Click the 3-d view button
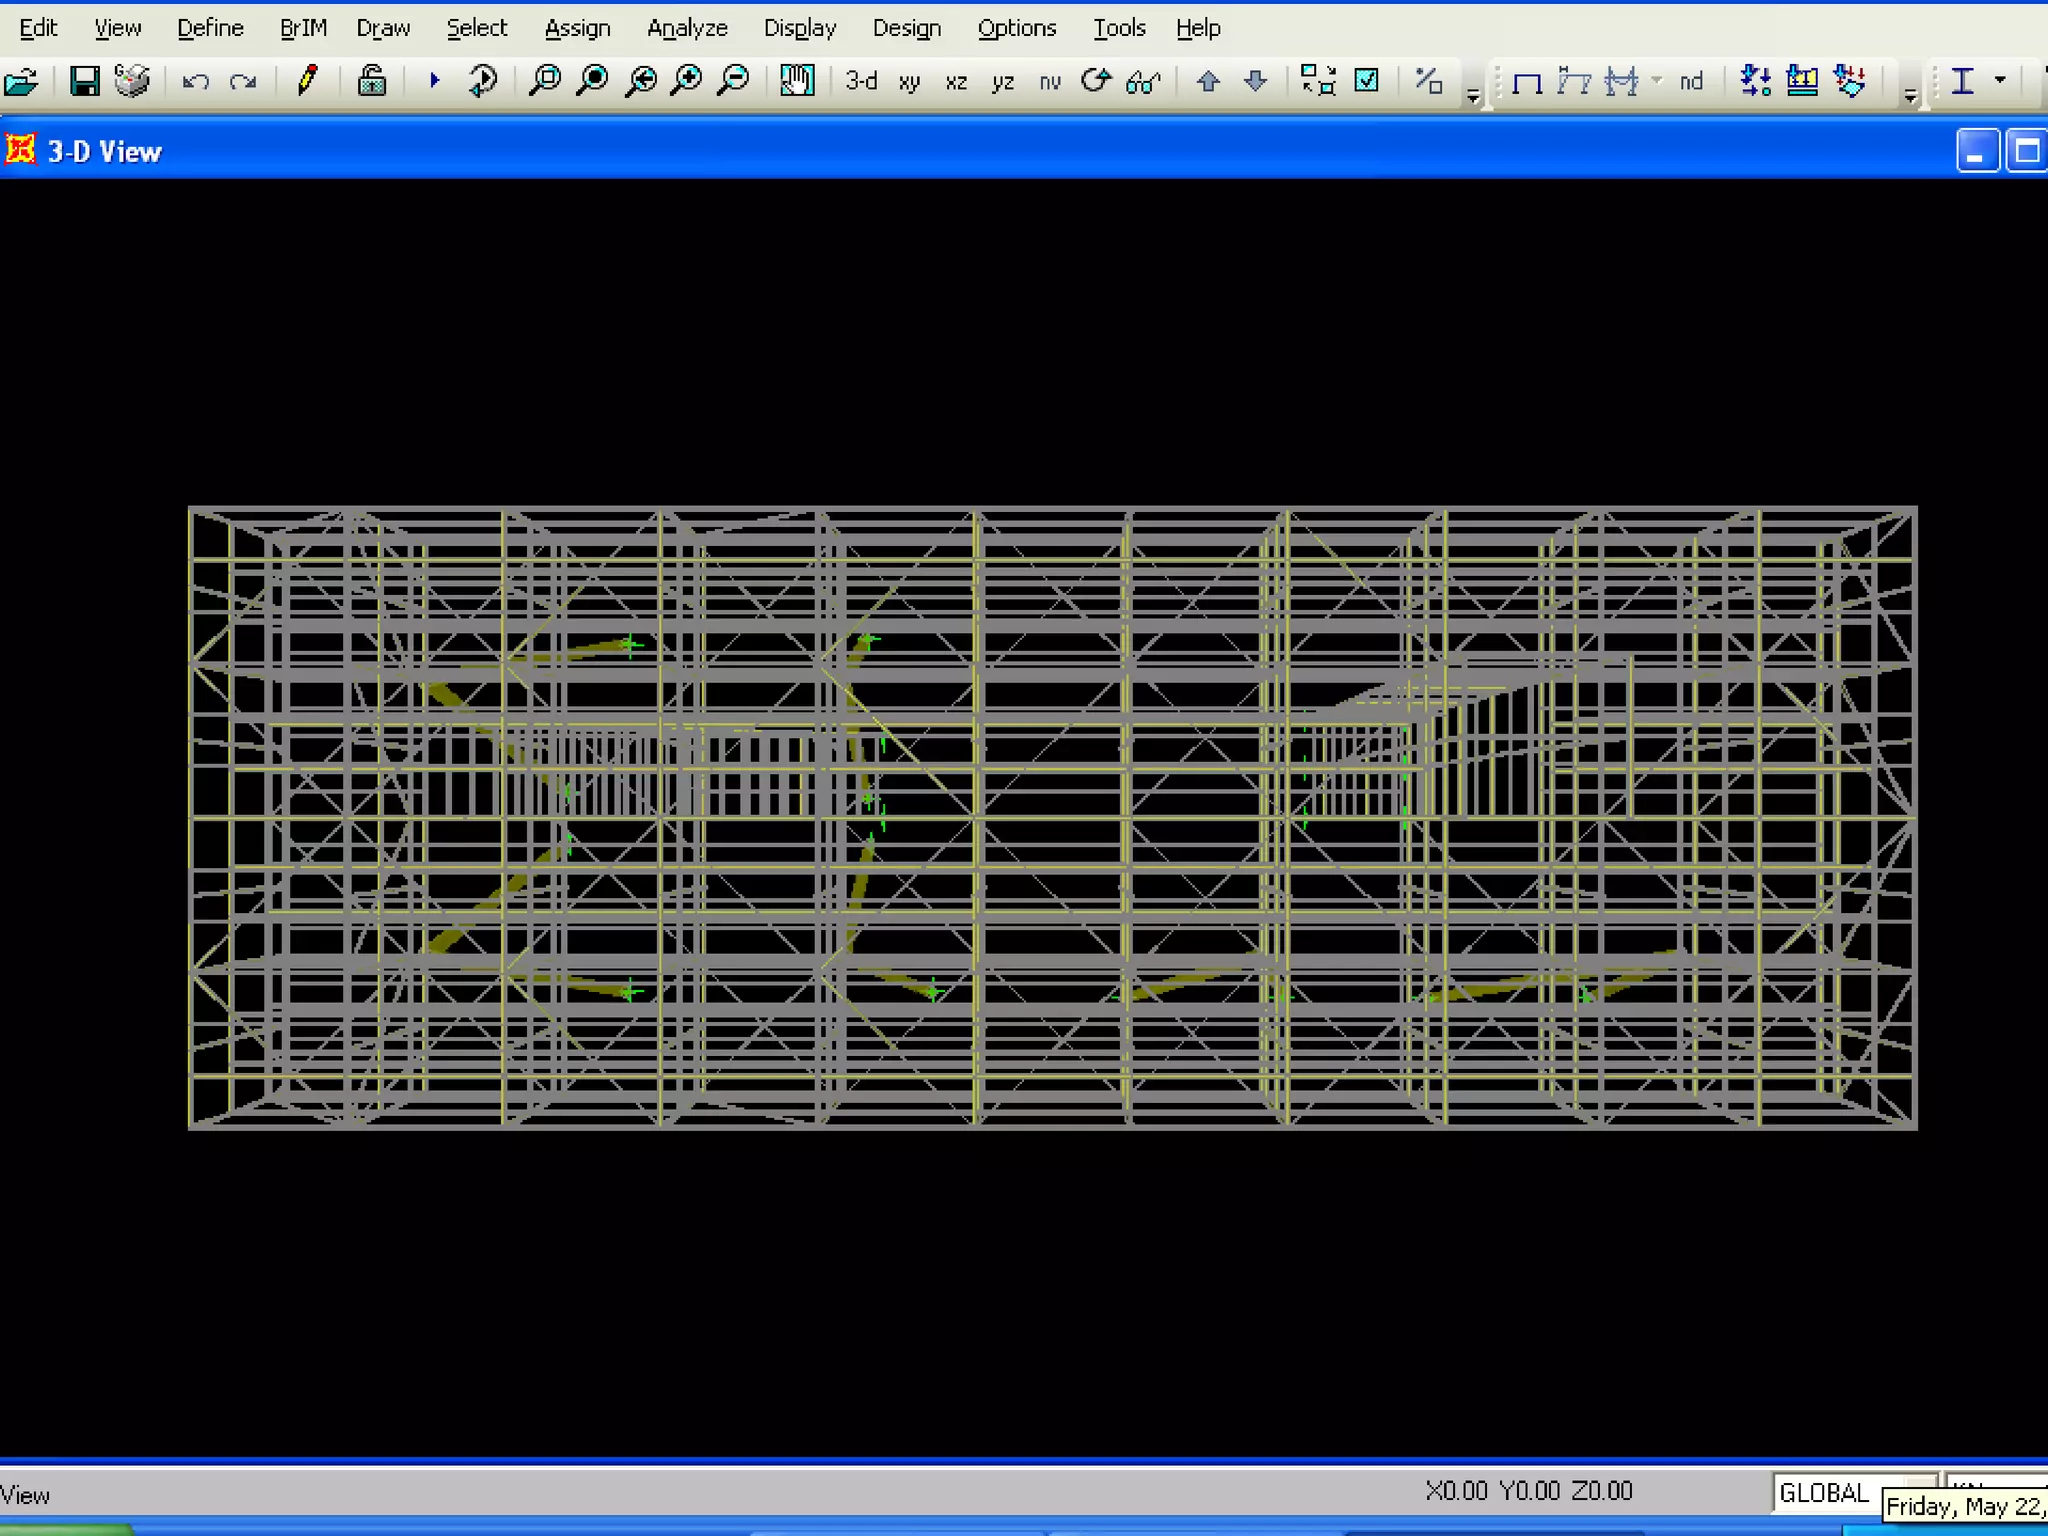The image size is (2048, 1536). pyautogui.click(x=860, y=81)
